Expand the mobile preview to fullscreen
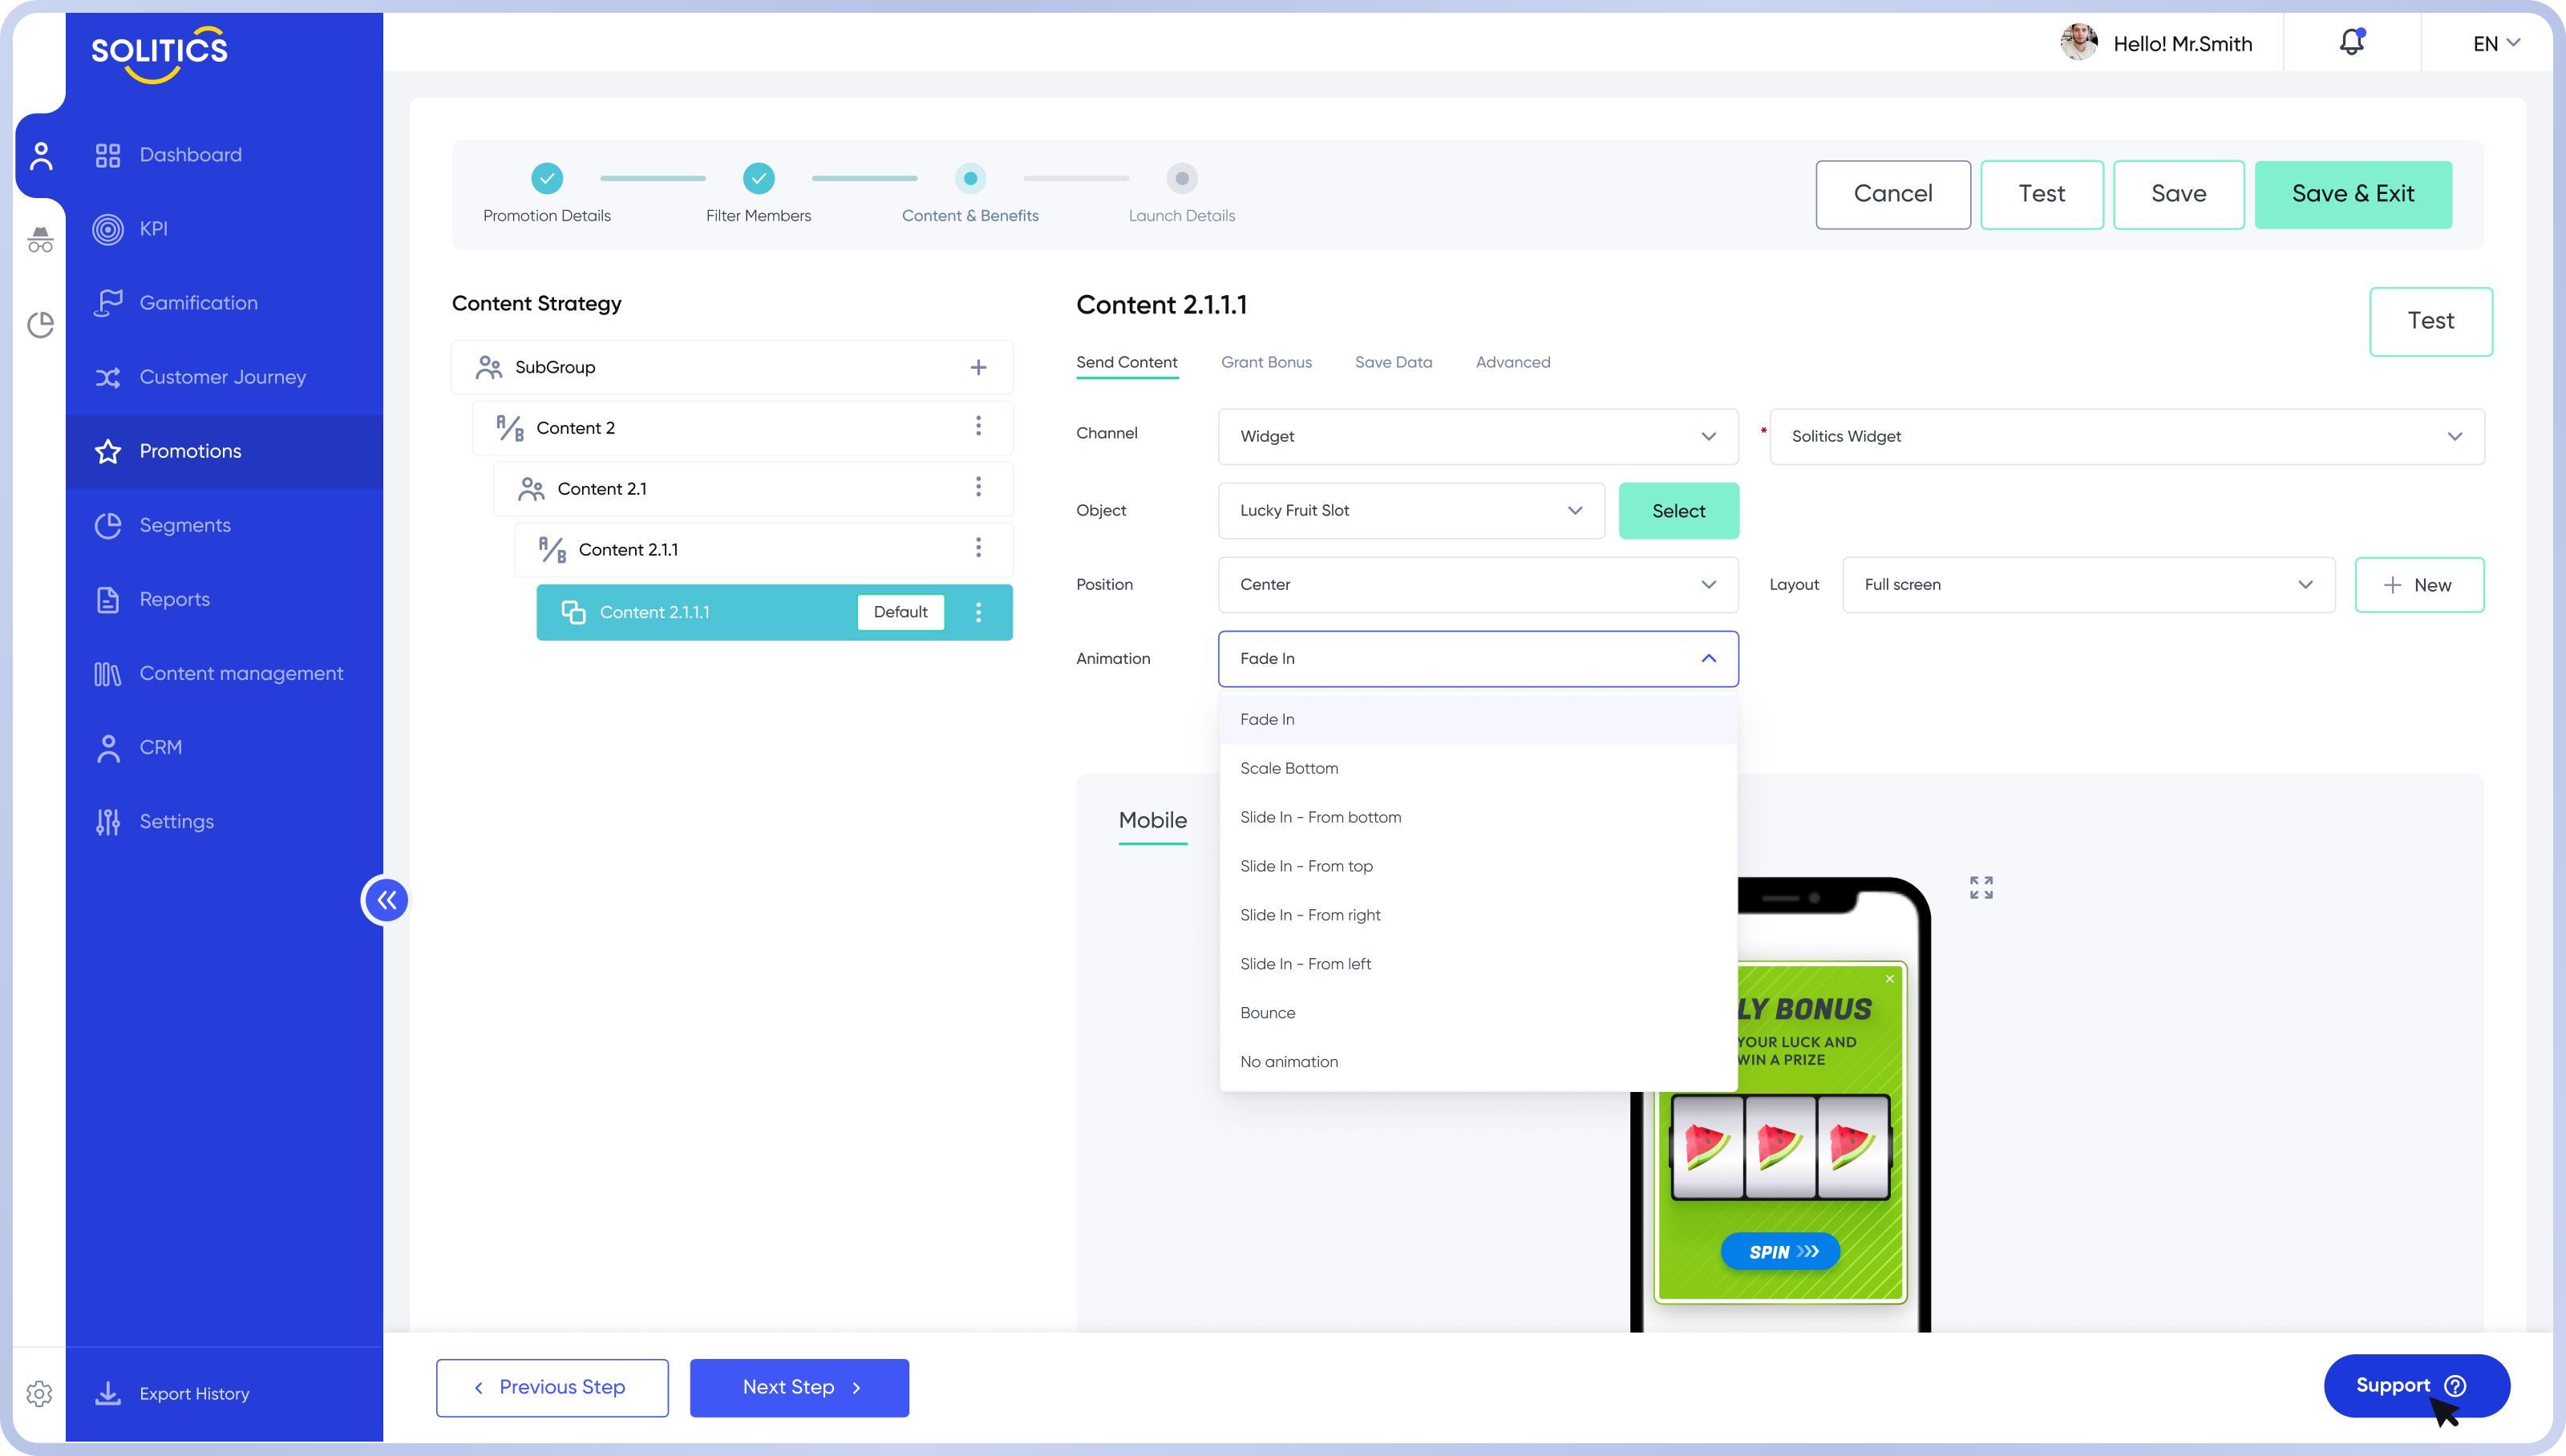Image resolution: width=2566 pixels, height=1456 pixels. (1981, 888)
